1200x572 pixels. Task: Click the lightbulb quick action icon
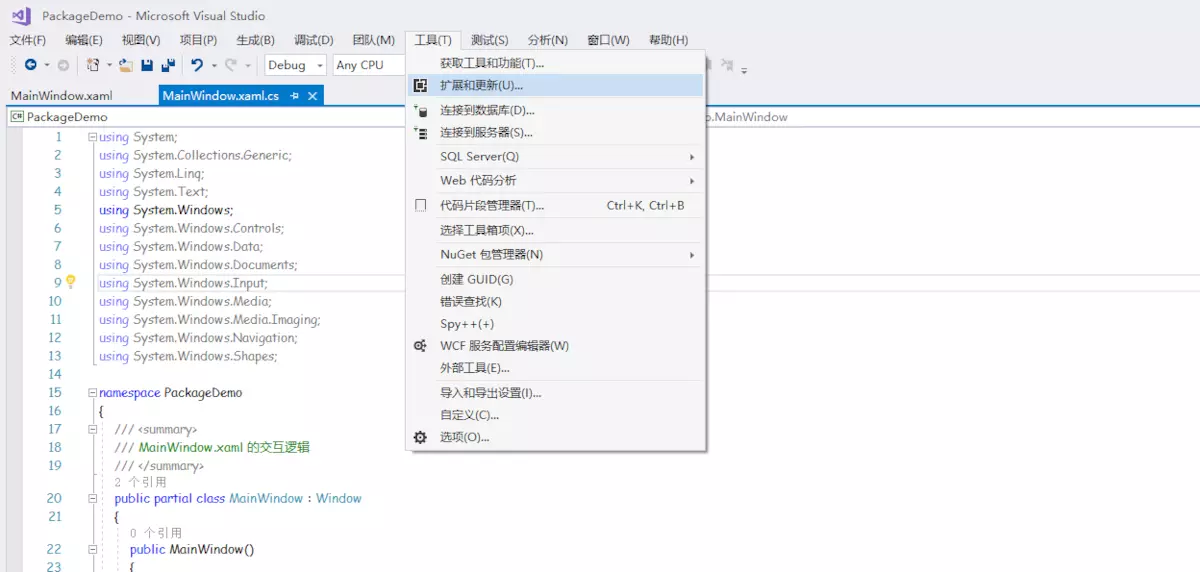(x=71, y=282)
